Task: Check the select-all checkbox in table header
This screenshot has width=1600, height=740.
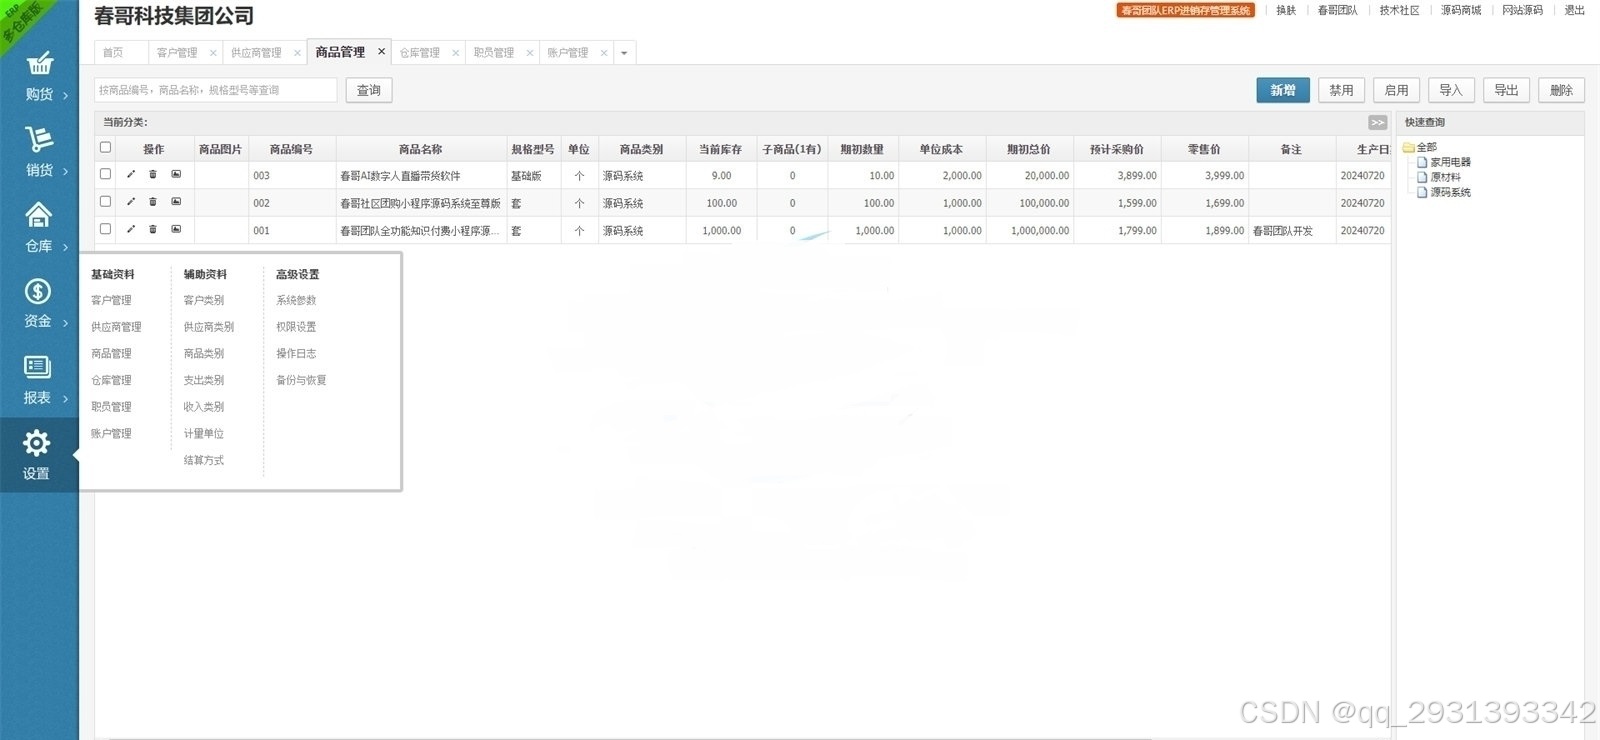Action: pos(105,148)
